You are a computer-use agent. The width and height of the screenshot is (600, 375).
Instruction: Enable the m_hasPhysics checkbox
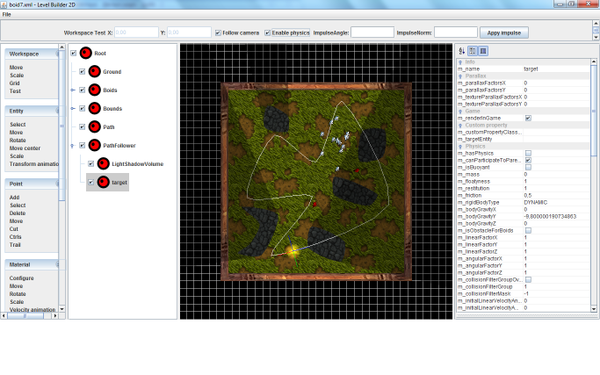[x=528, y=153]
